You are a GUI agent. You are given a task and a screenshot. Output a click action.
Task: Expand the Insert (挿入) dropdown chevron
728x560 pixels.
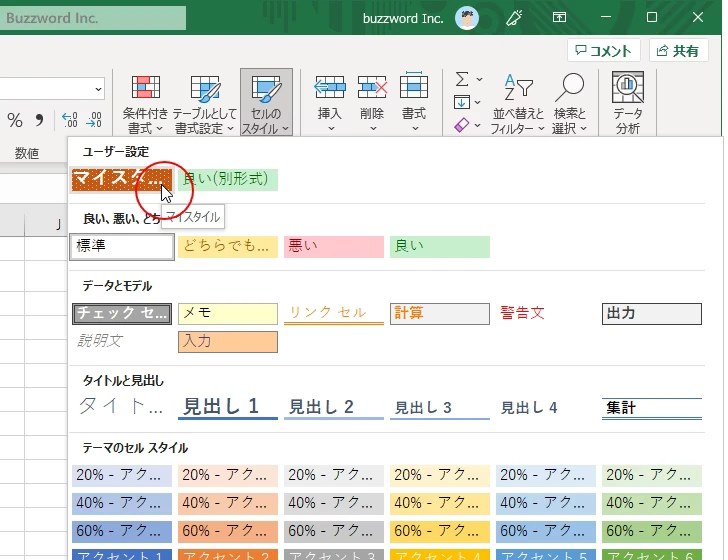331,129
